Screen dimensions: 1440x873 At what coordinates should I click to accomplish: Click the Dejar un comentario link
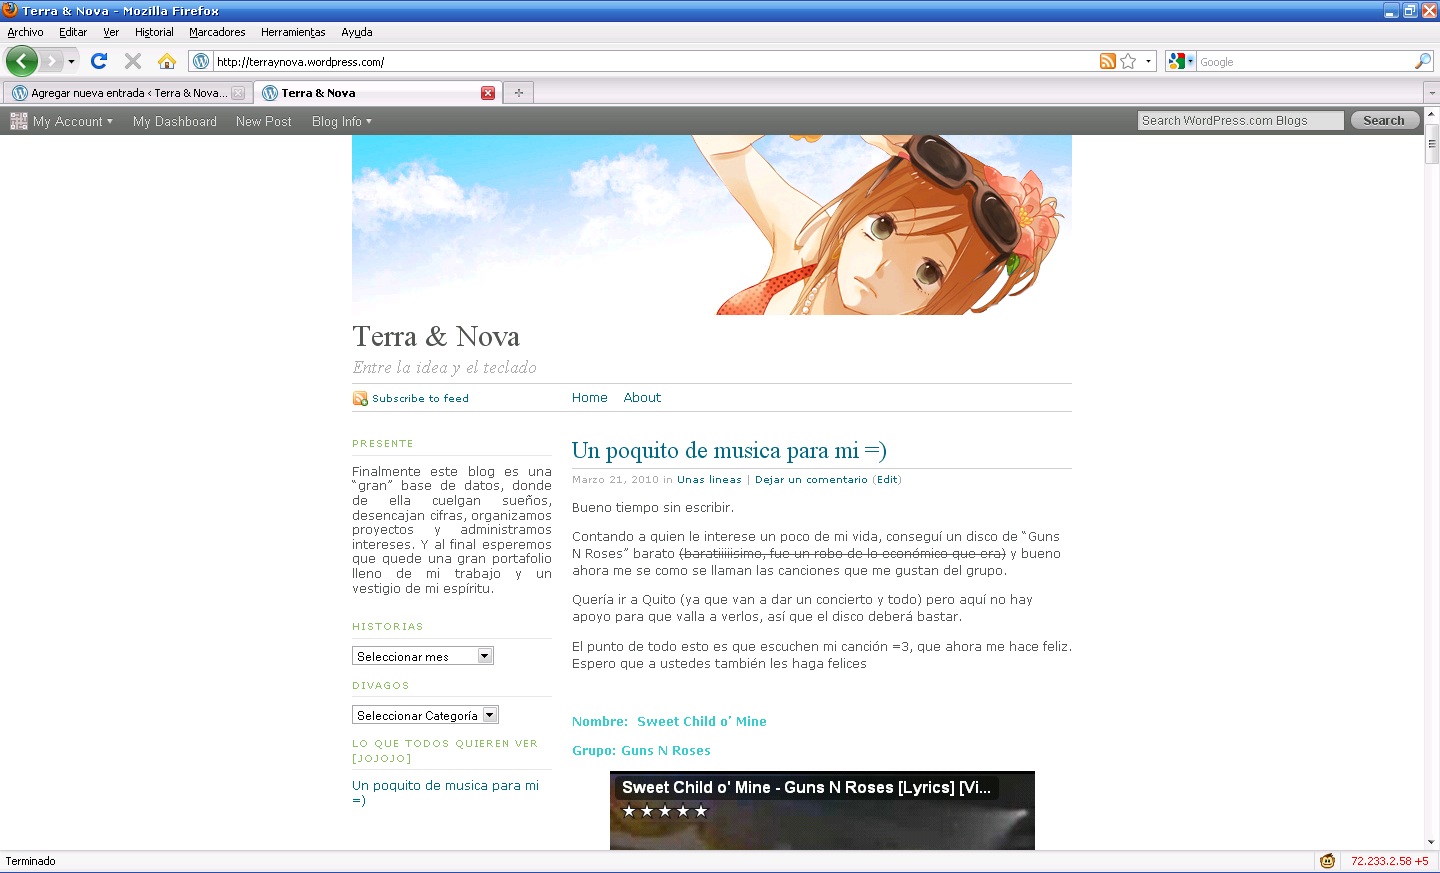point(811,480)
